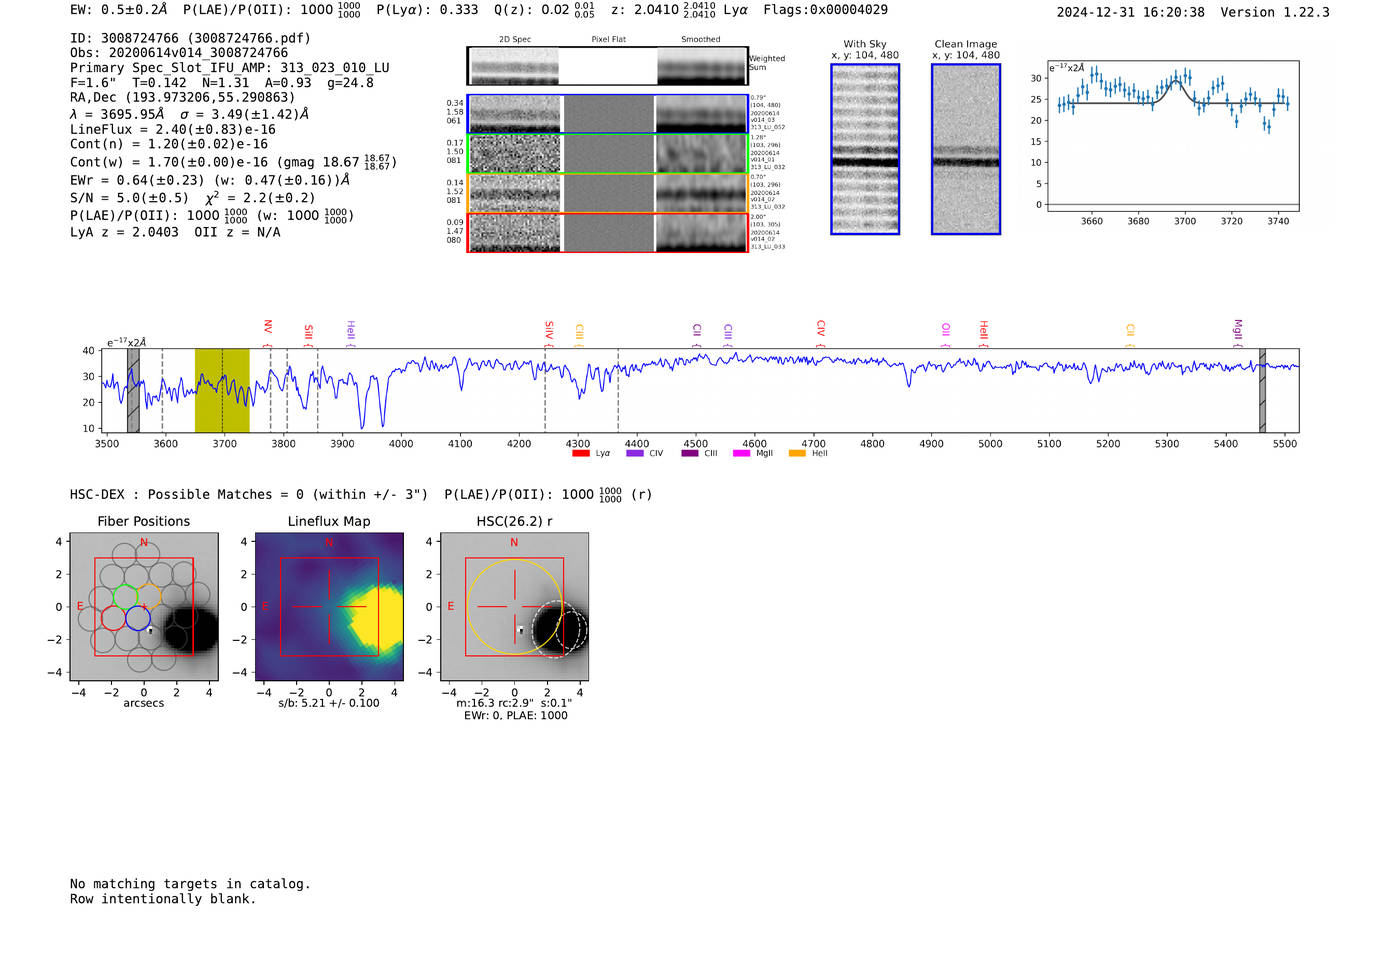The height and width of the screenshot is (953, 1400).
Task: Click the SiII line marker near 3850
Action: (308, 335)
